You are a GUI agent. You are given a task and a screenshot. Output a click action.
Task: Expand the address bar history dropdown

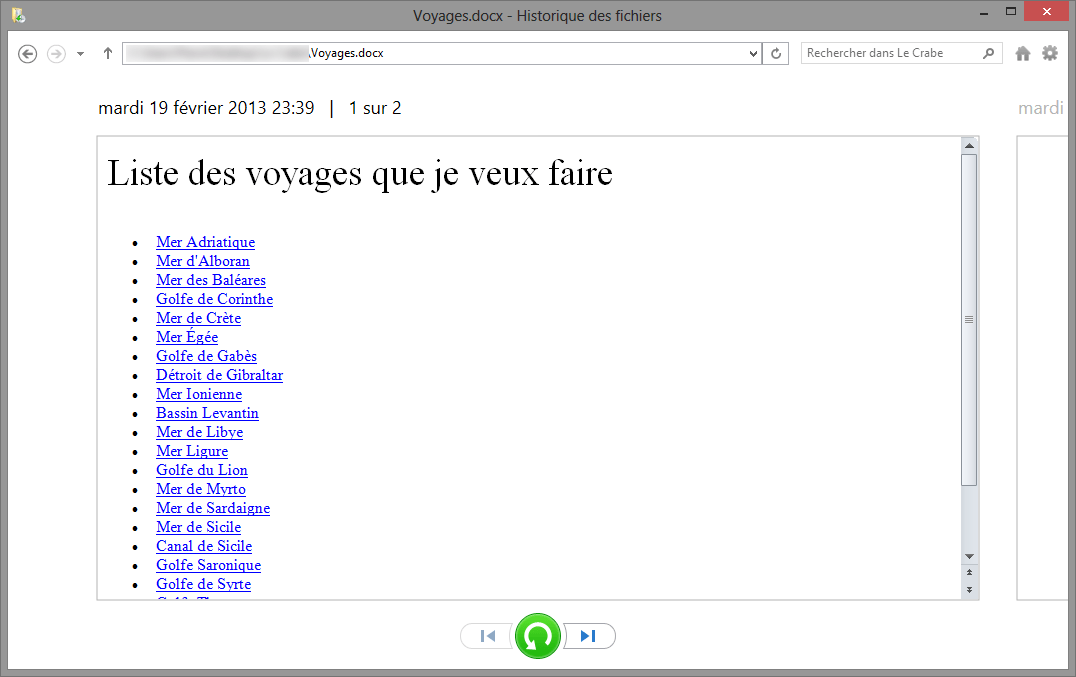tap(753, 54)
